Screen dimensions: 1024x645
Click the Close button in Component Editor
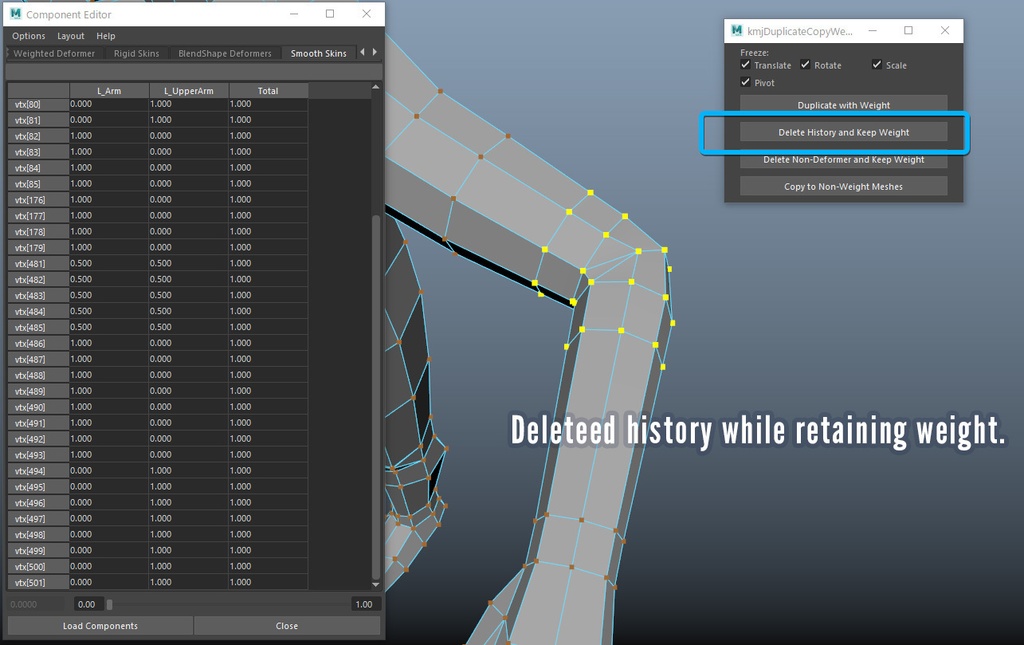[287, 626]
